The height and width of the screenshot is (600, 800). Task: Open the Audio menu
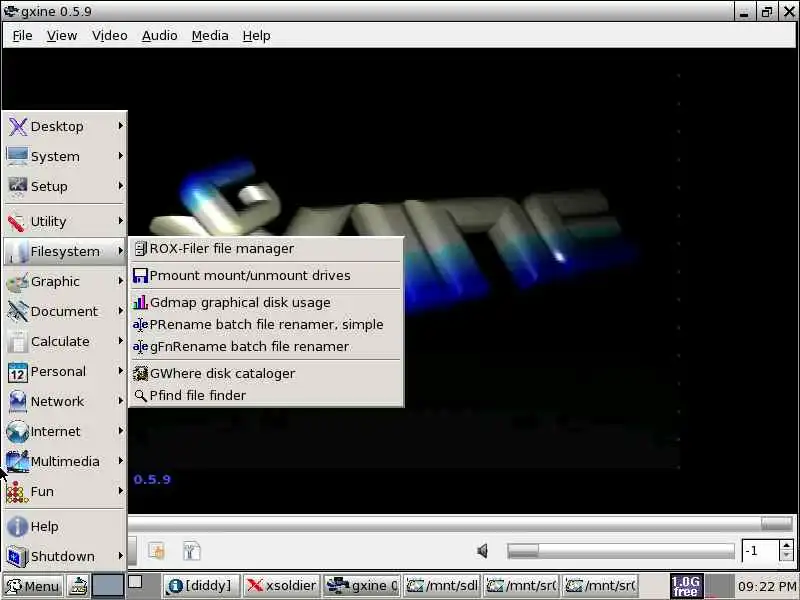159,36
